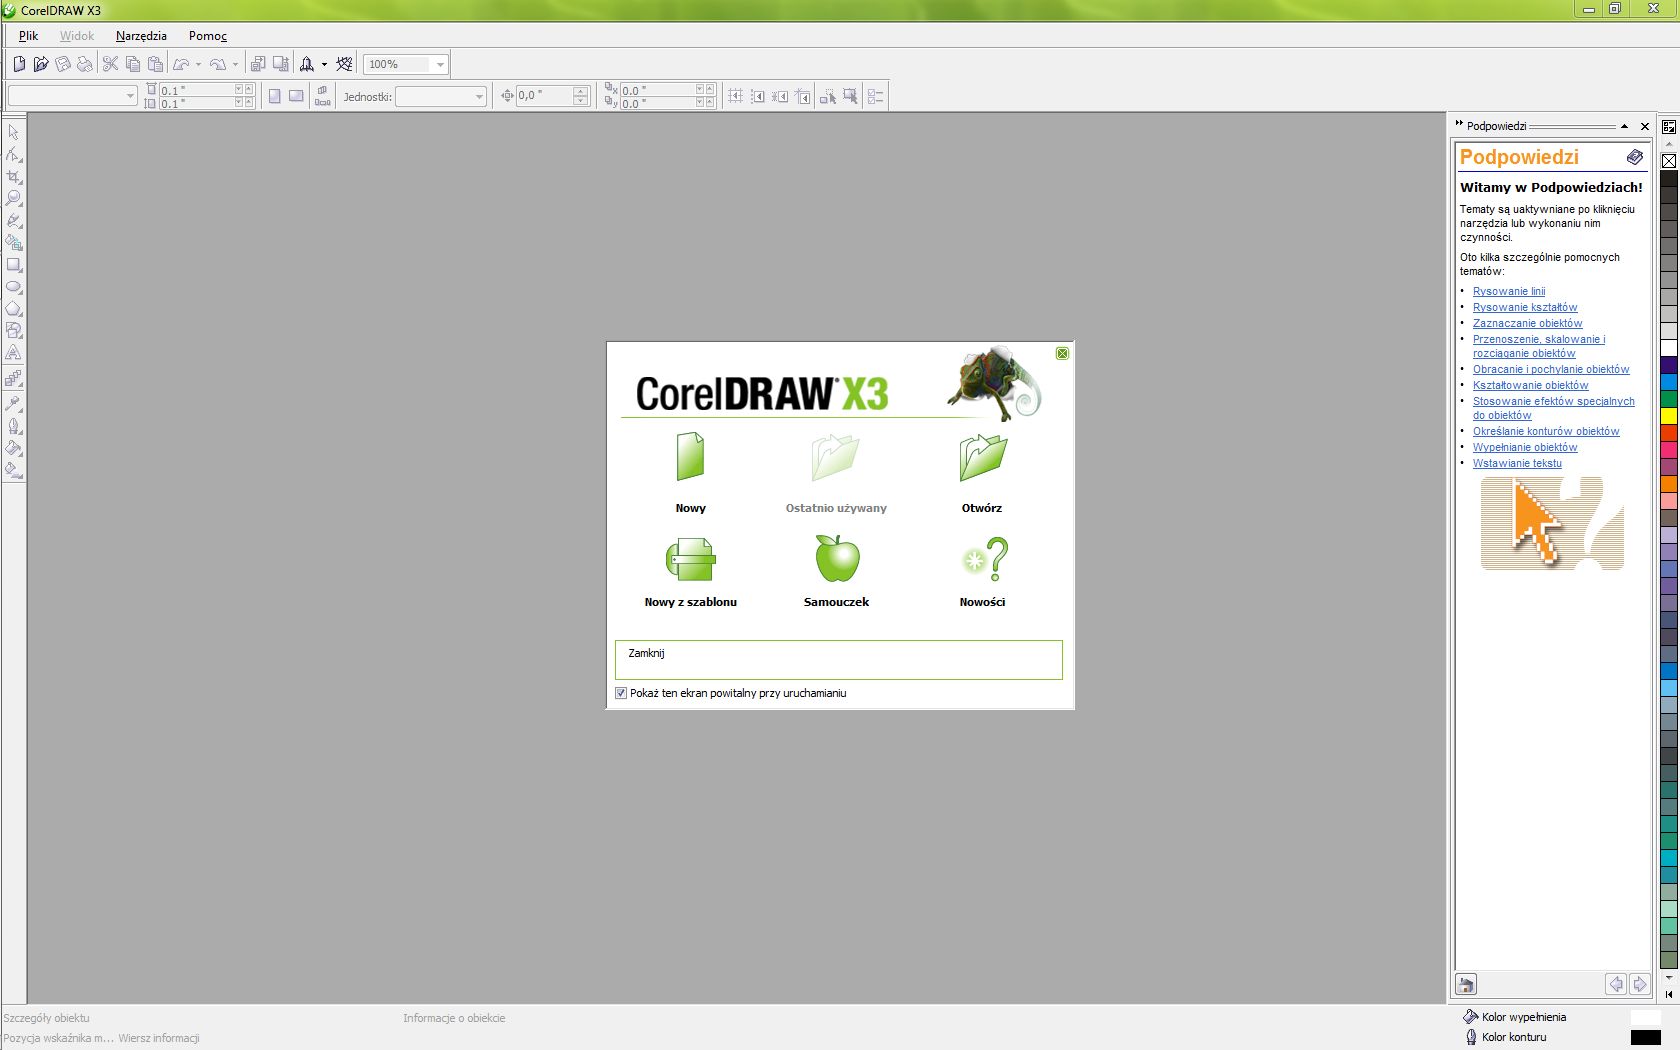1680x1050 pixels.
Task: Click the Paste clipboard icon
Action: [x=155, y=64]
